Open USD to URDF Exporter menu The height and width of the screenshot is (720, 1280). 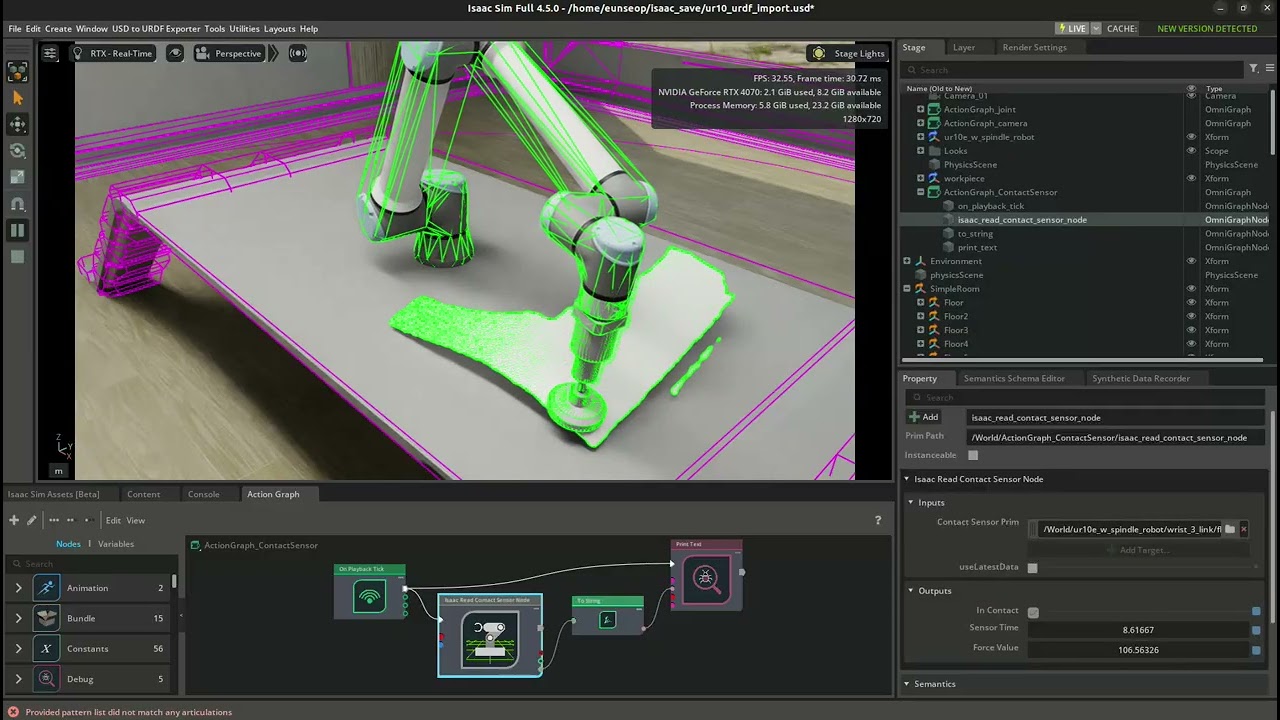click(156, 29)
